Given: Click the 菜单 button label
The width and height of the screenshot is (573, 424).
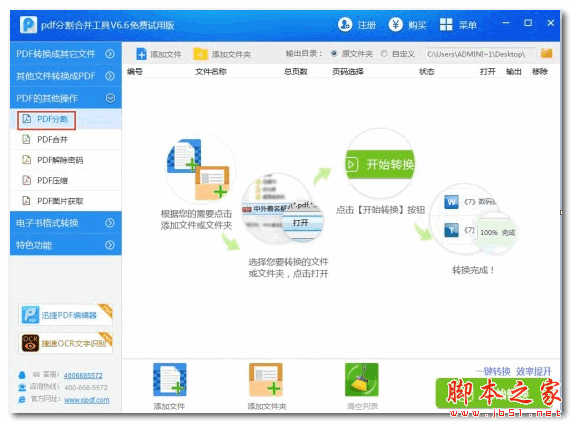Looking at the screenshot, I should 468,25.
